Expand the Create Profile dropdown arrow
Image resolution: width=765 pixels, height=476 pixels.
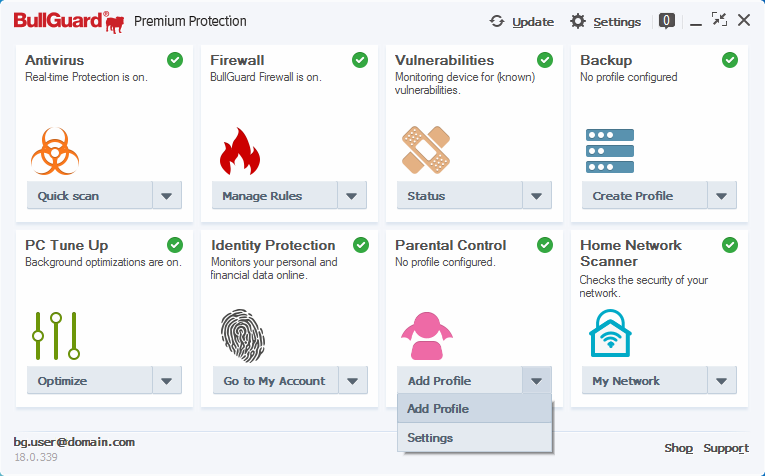click(722, 196)
